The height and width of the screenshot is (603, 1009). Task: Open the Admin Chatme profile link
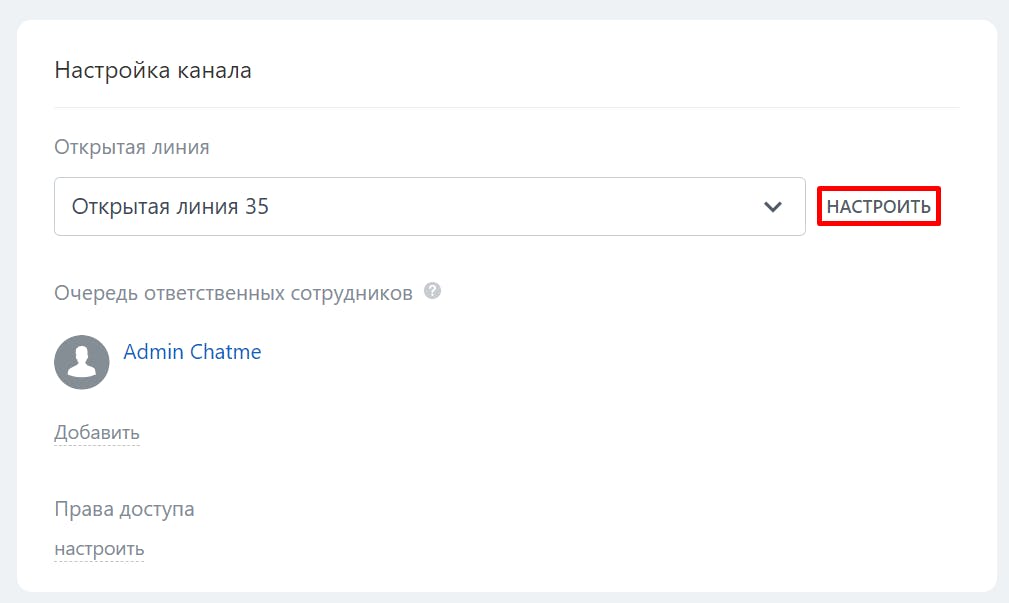192,352
